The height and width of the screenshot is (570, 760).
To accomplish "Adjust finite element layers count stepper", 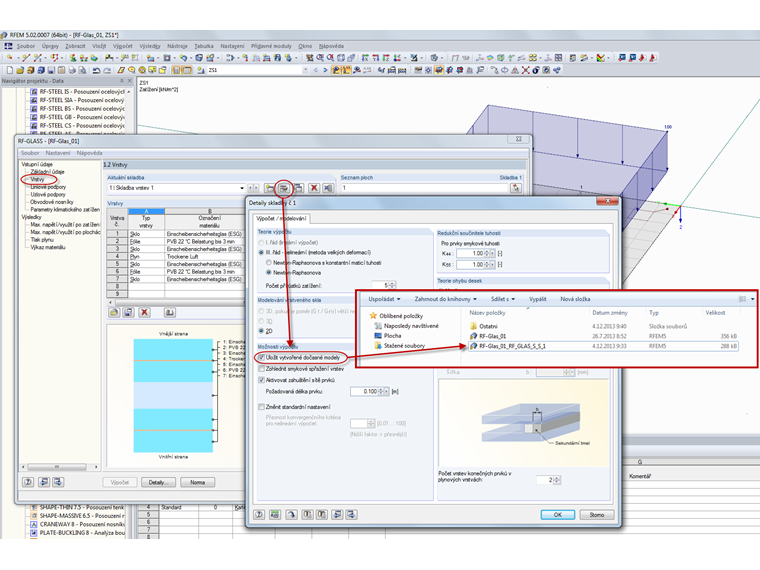I will (557, 480).
